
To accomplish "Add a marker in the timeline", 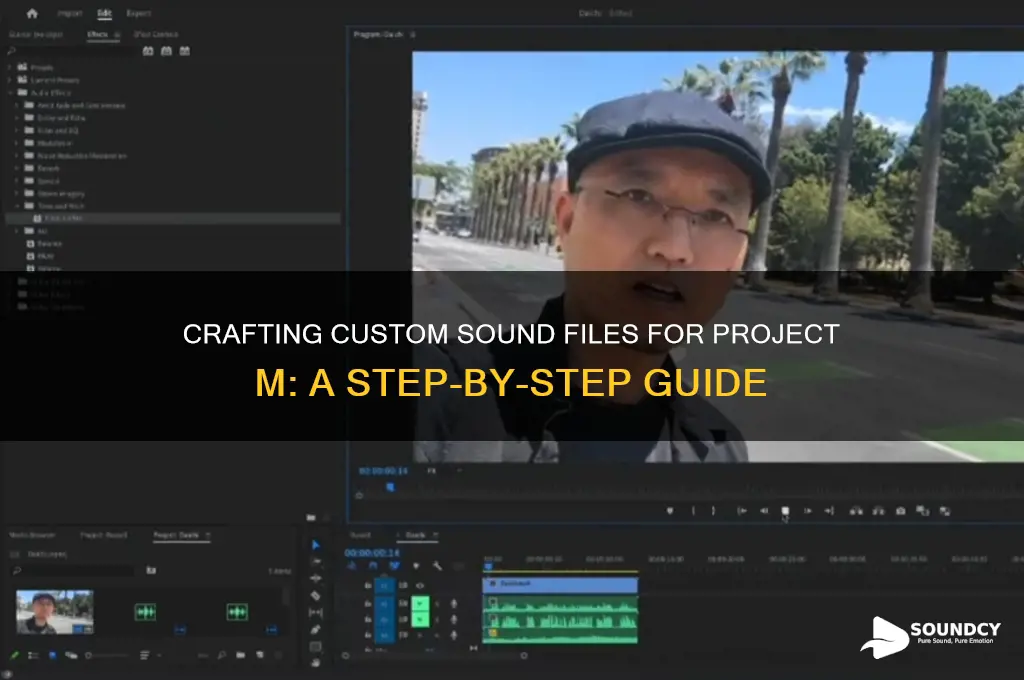I will 415,566.
